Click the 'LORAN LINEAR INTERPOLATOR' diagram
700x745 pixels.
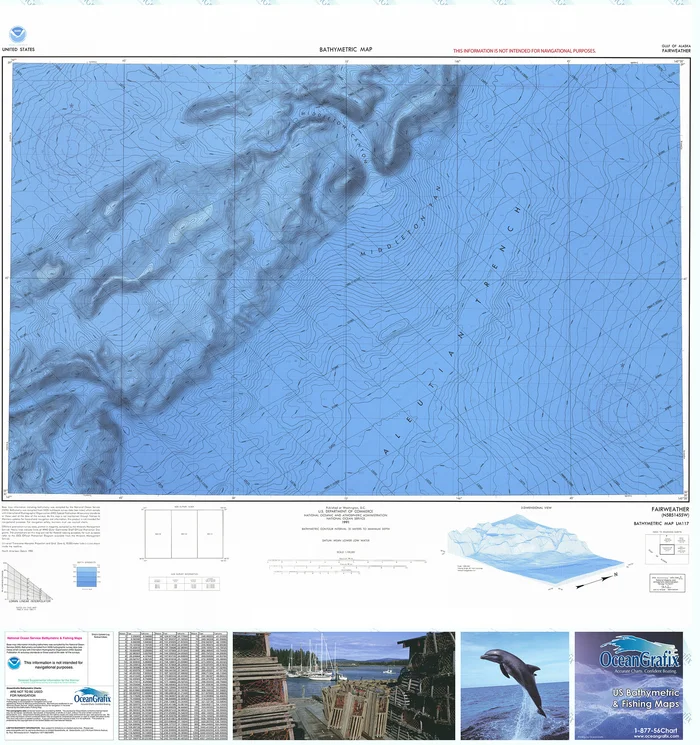(28, 582)
